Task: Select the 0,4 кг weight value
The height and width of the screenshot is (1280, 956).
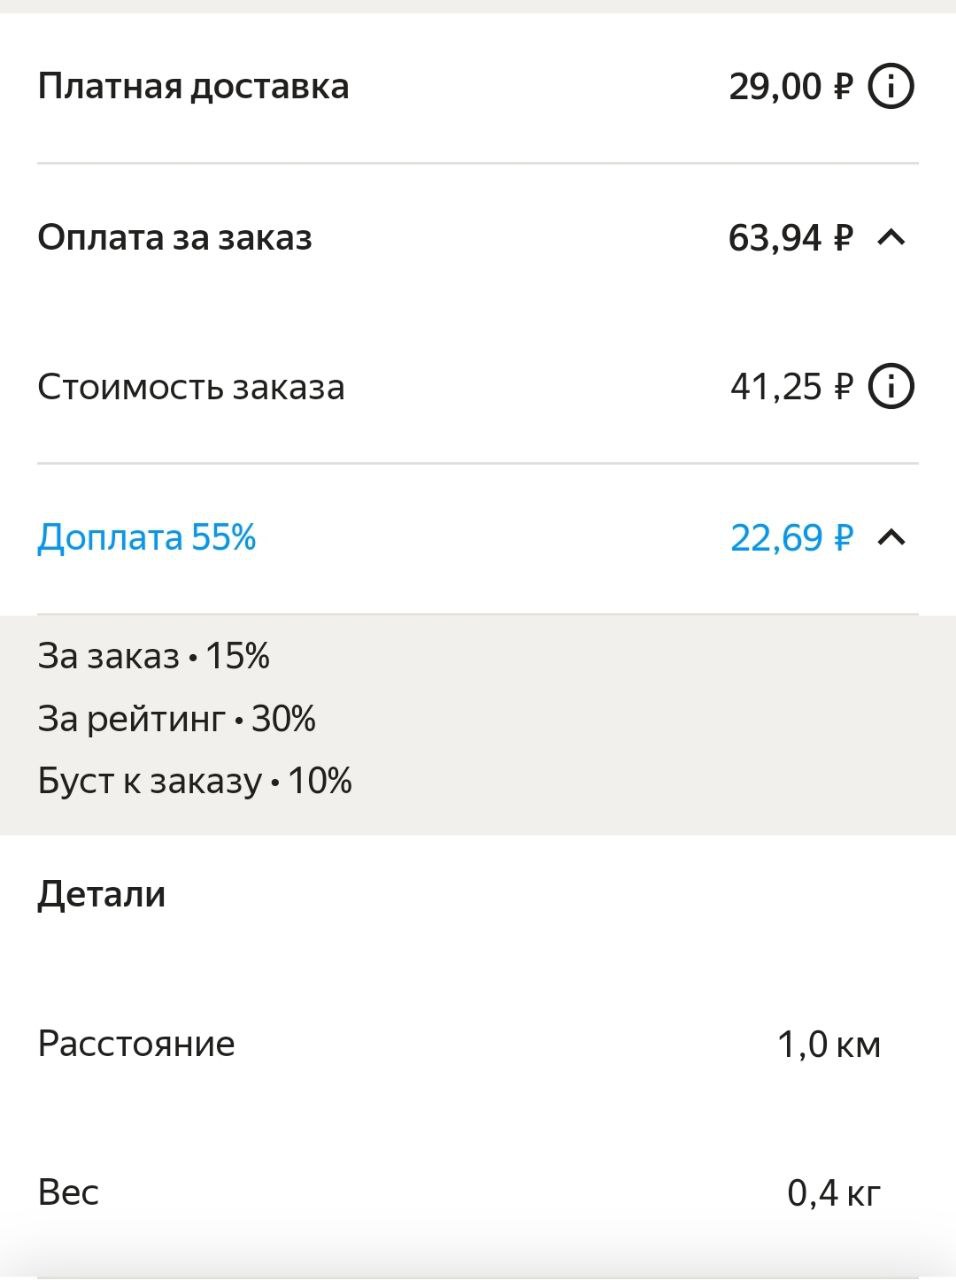Action: pyautogui.click(x=834, y=1193)
